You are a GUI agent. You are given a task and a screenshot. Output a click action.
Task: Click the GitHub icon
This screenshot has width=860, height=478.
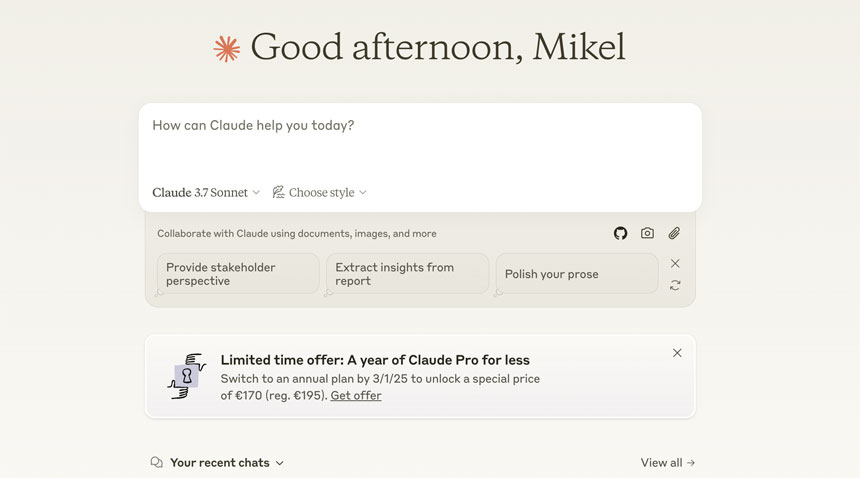click(620, 233)
